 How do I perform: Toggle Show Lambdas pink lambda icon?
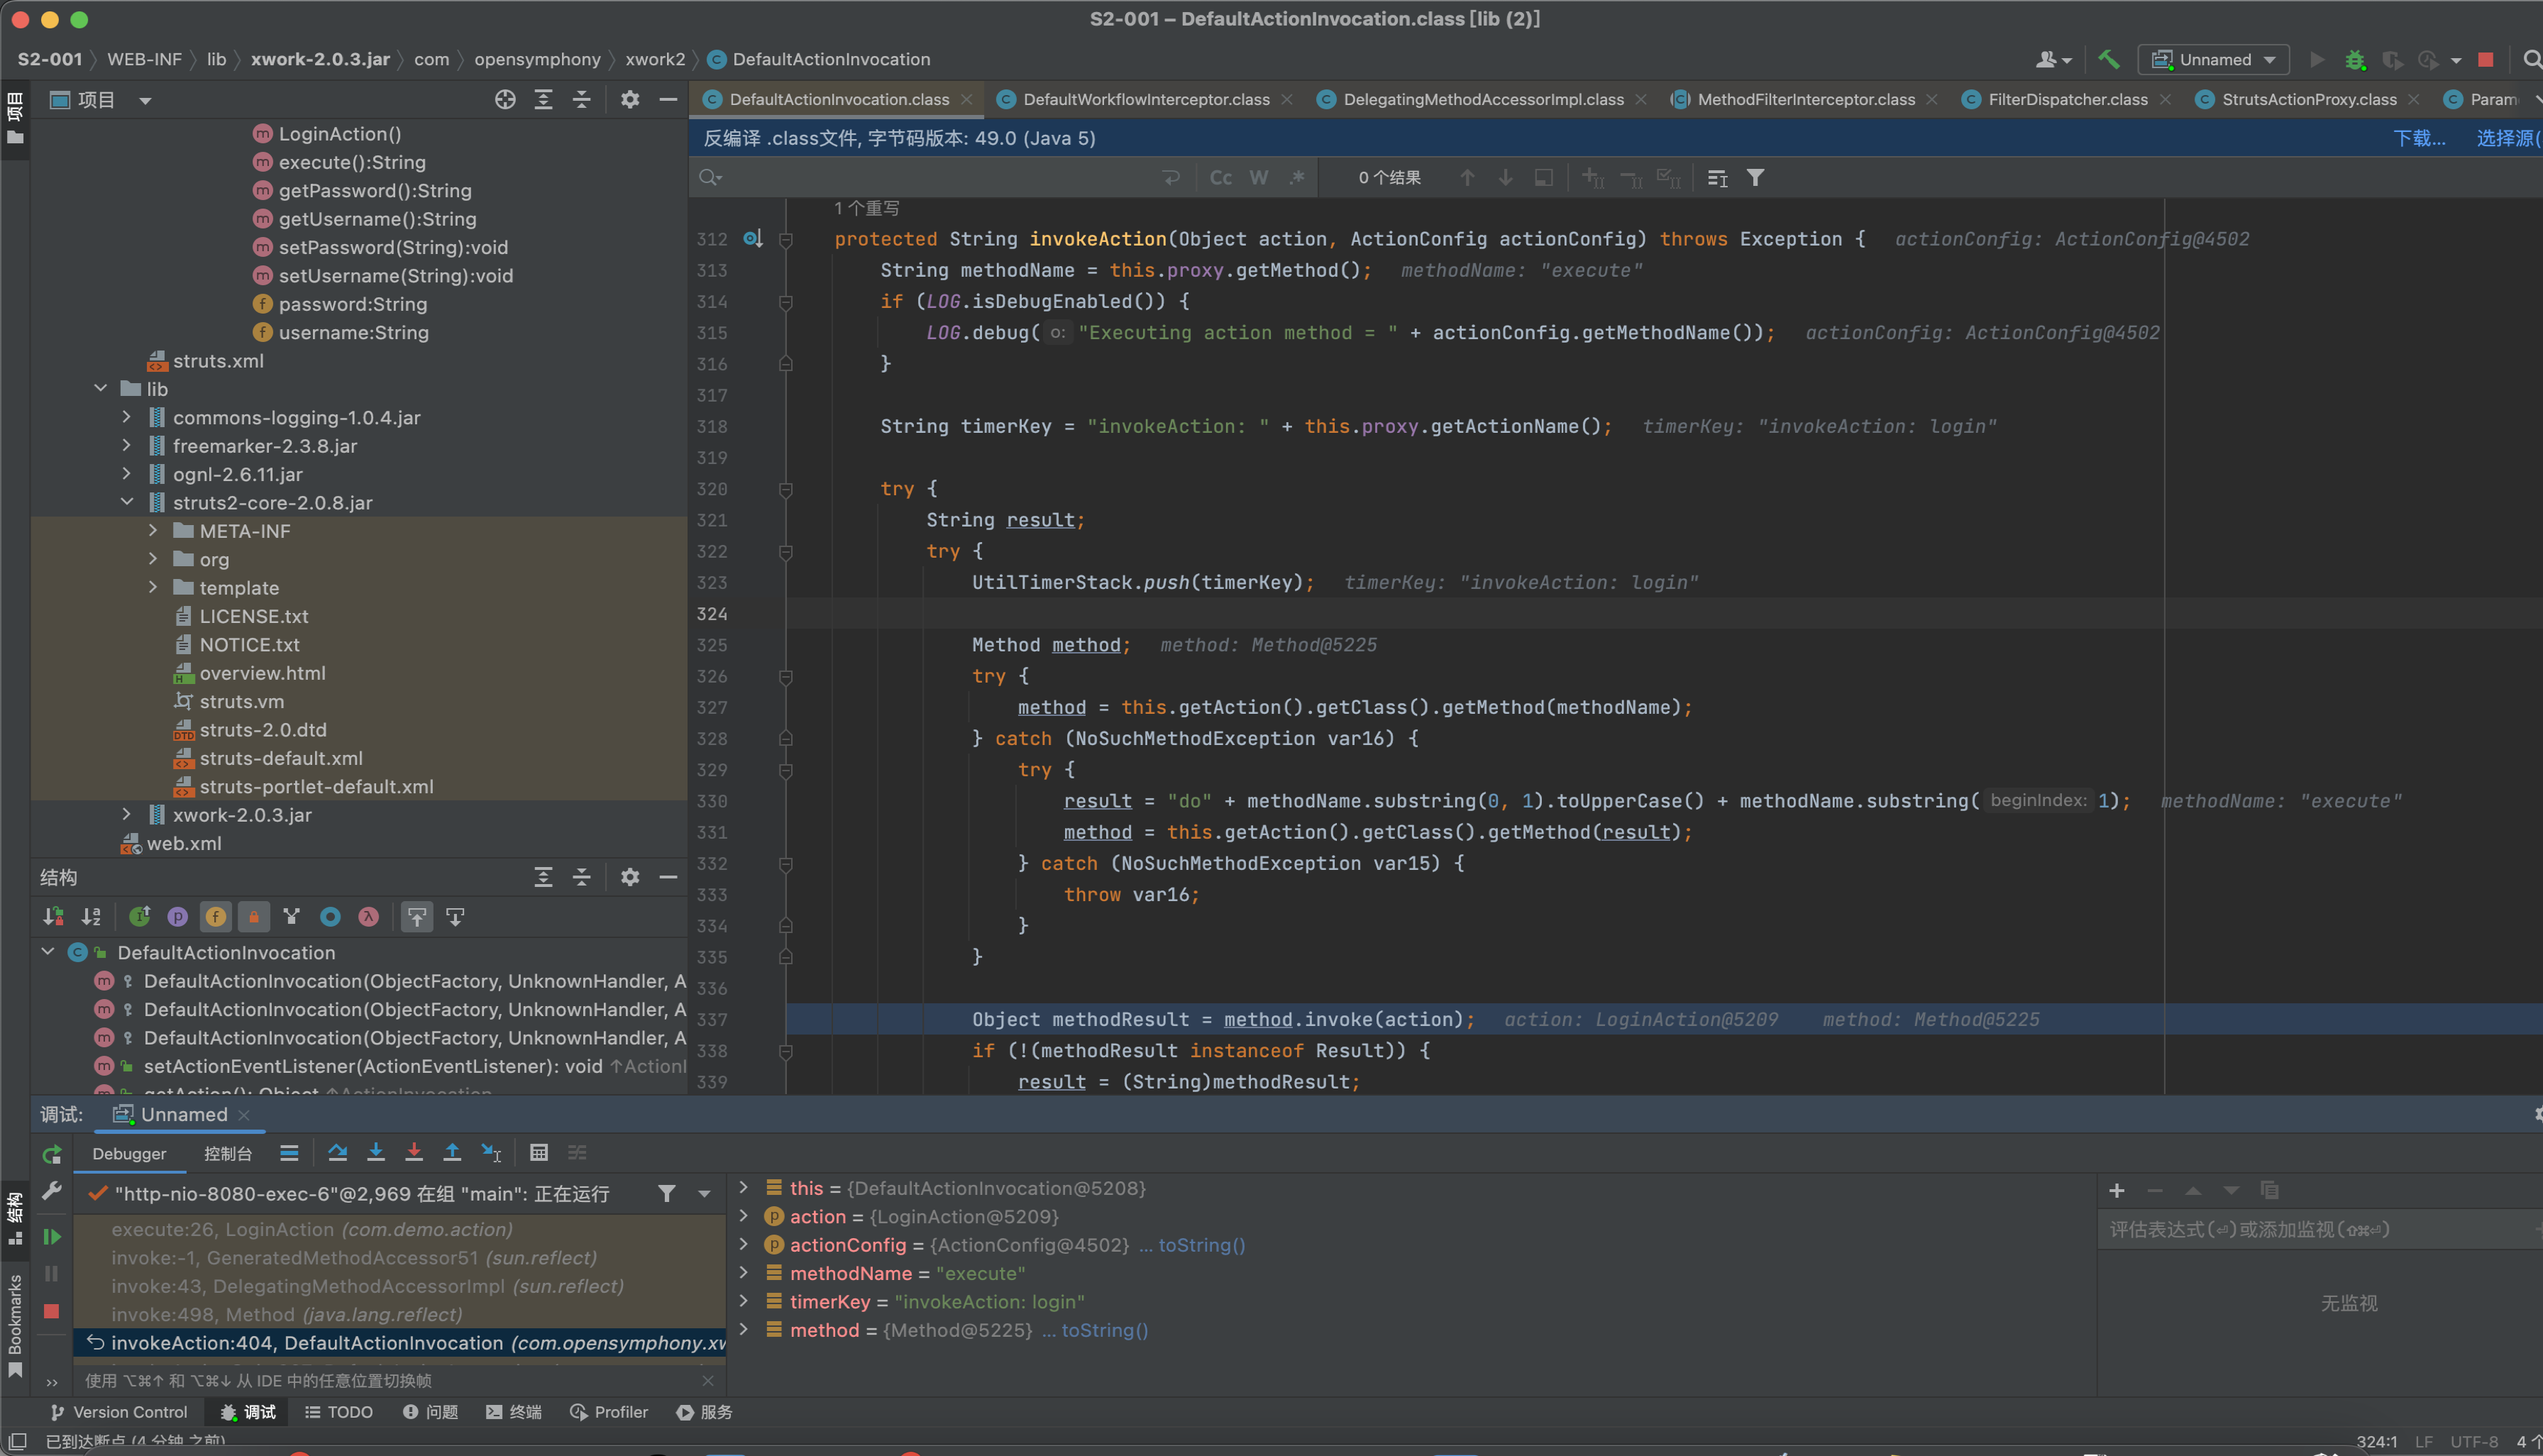(368, 917)
